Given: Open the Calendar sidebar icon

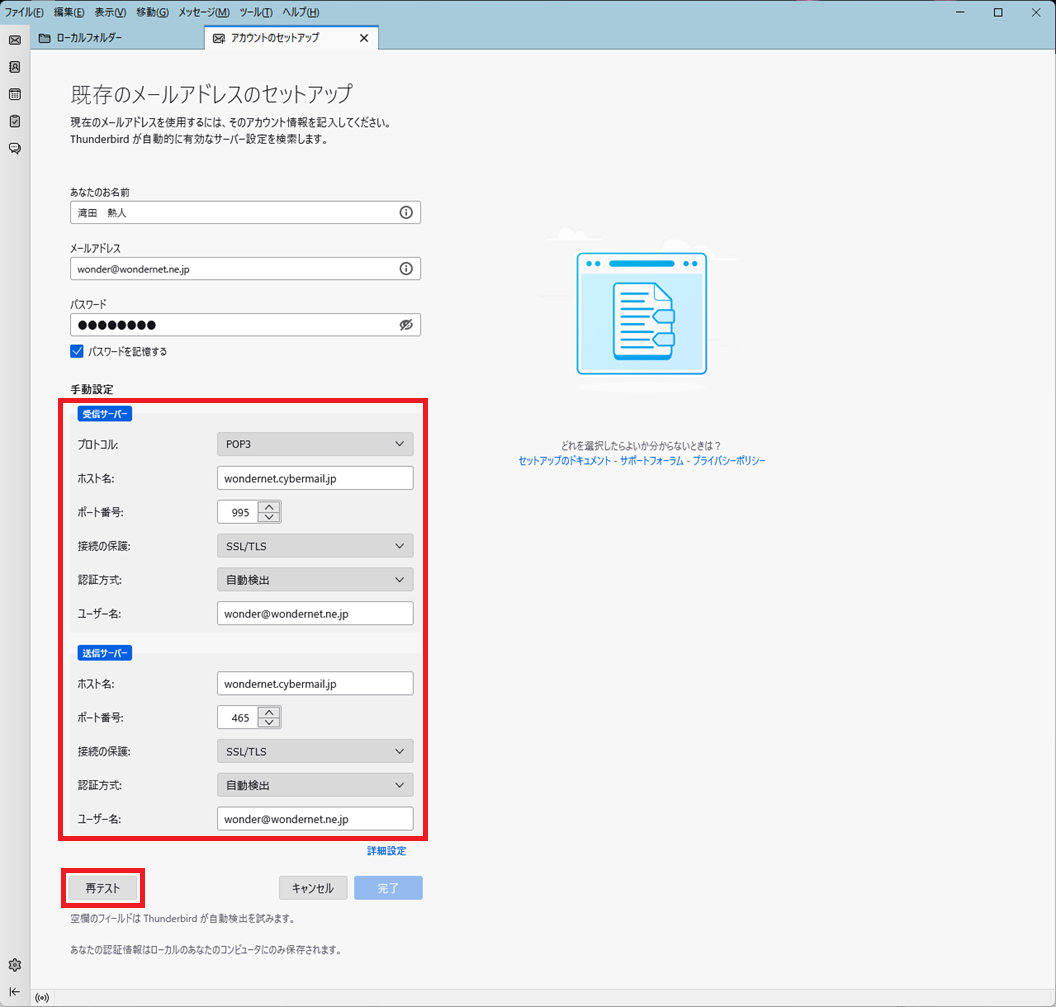Looking at the screenshot, I should click(x=15, y=94).
